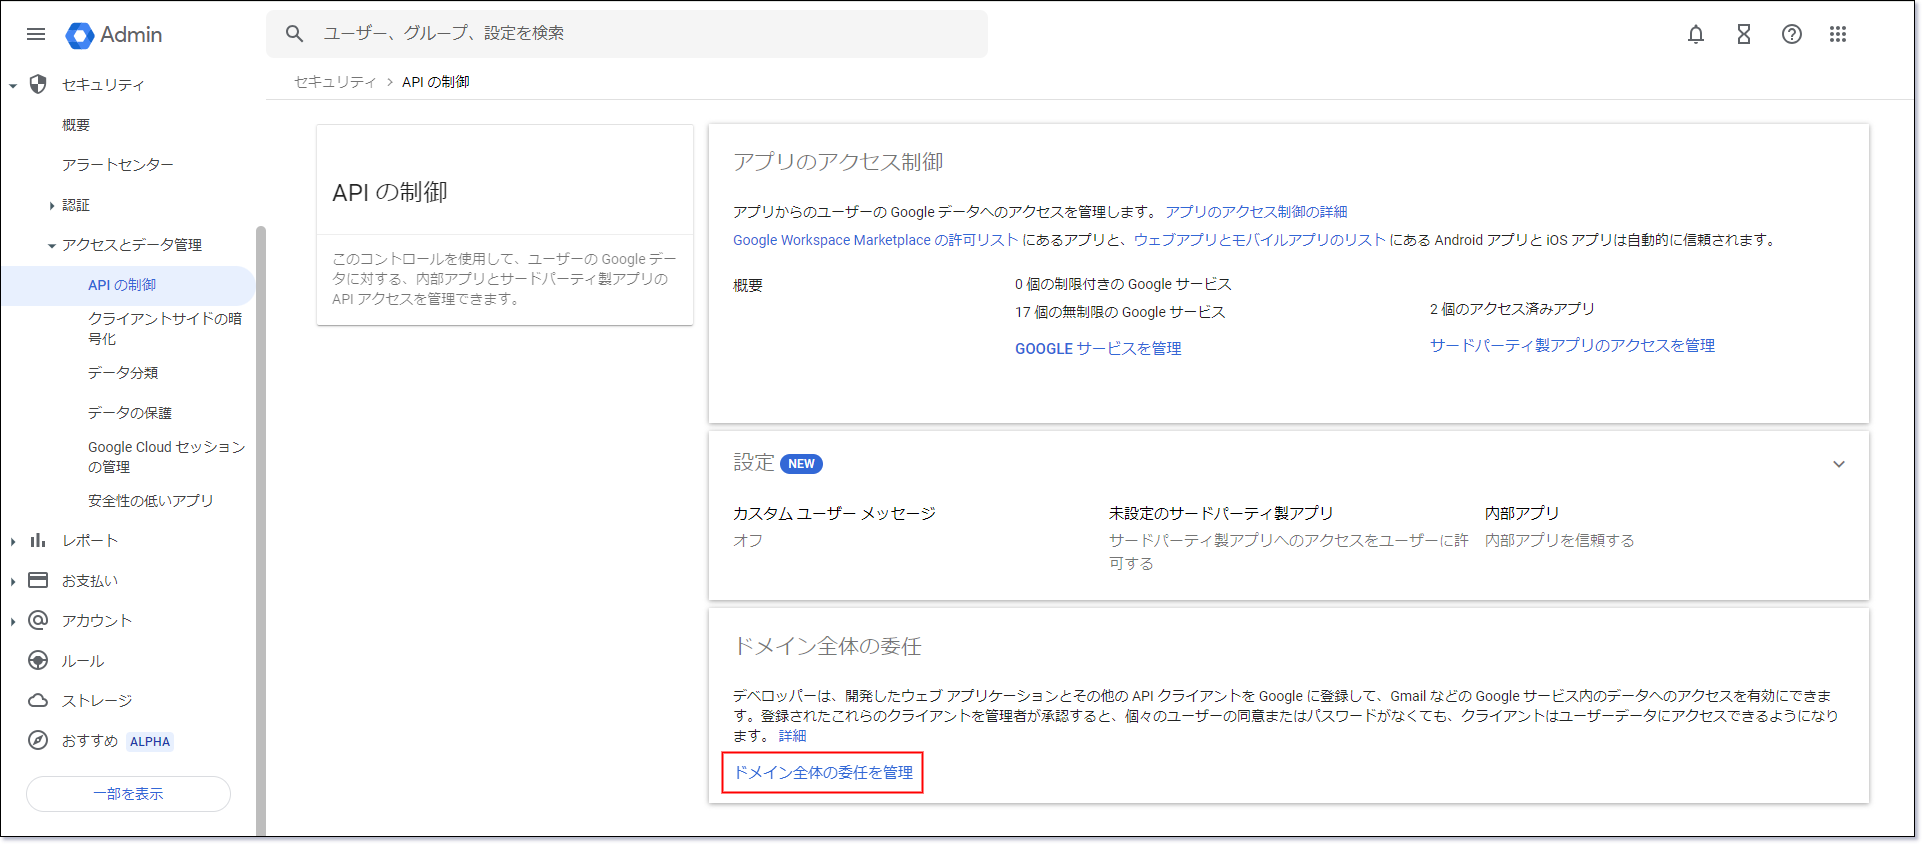Expand the 認証 tree arrow
Screen dimensions: 1925x848
pos(51,205)
